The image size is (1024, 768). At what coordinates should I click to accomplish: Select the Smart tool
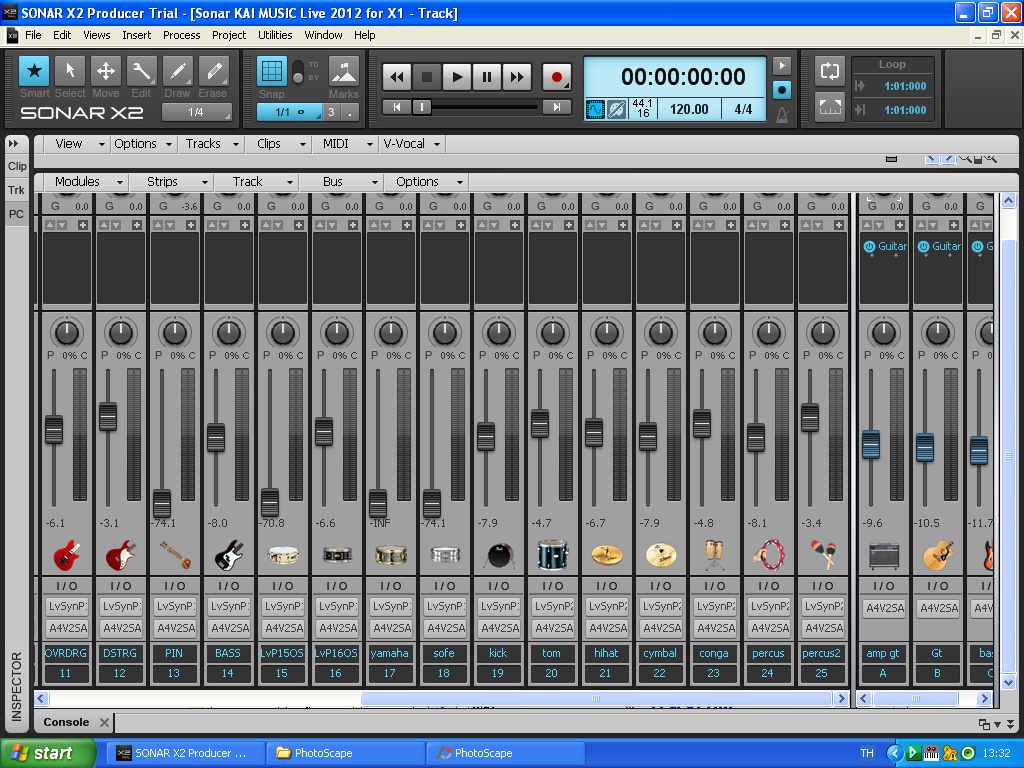point(34,71)
